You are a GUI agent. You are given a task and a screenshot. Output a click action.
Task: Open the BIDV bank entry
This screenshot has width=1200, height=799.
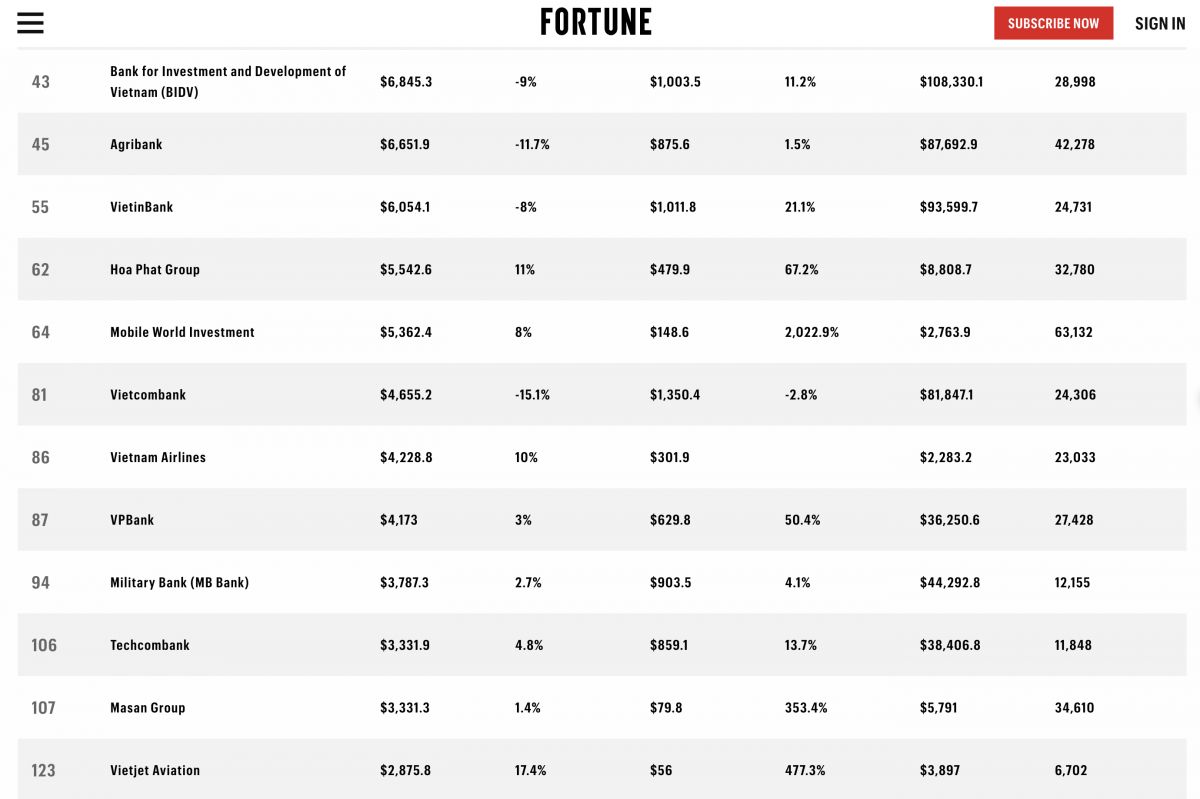pos(228,82)
